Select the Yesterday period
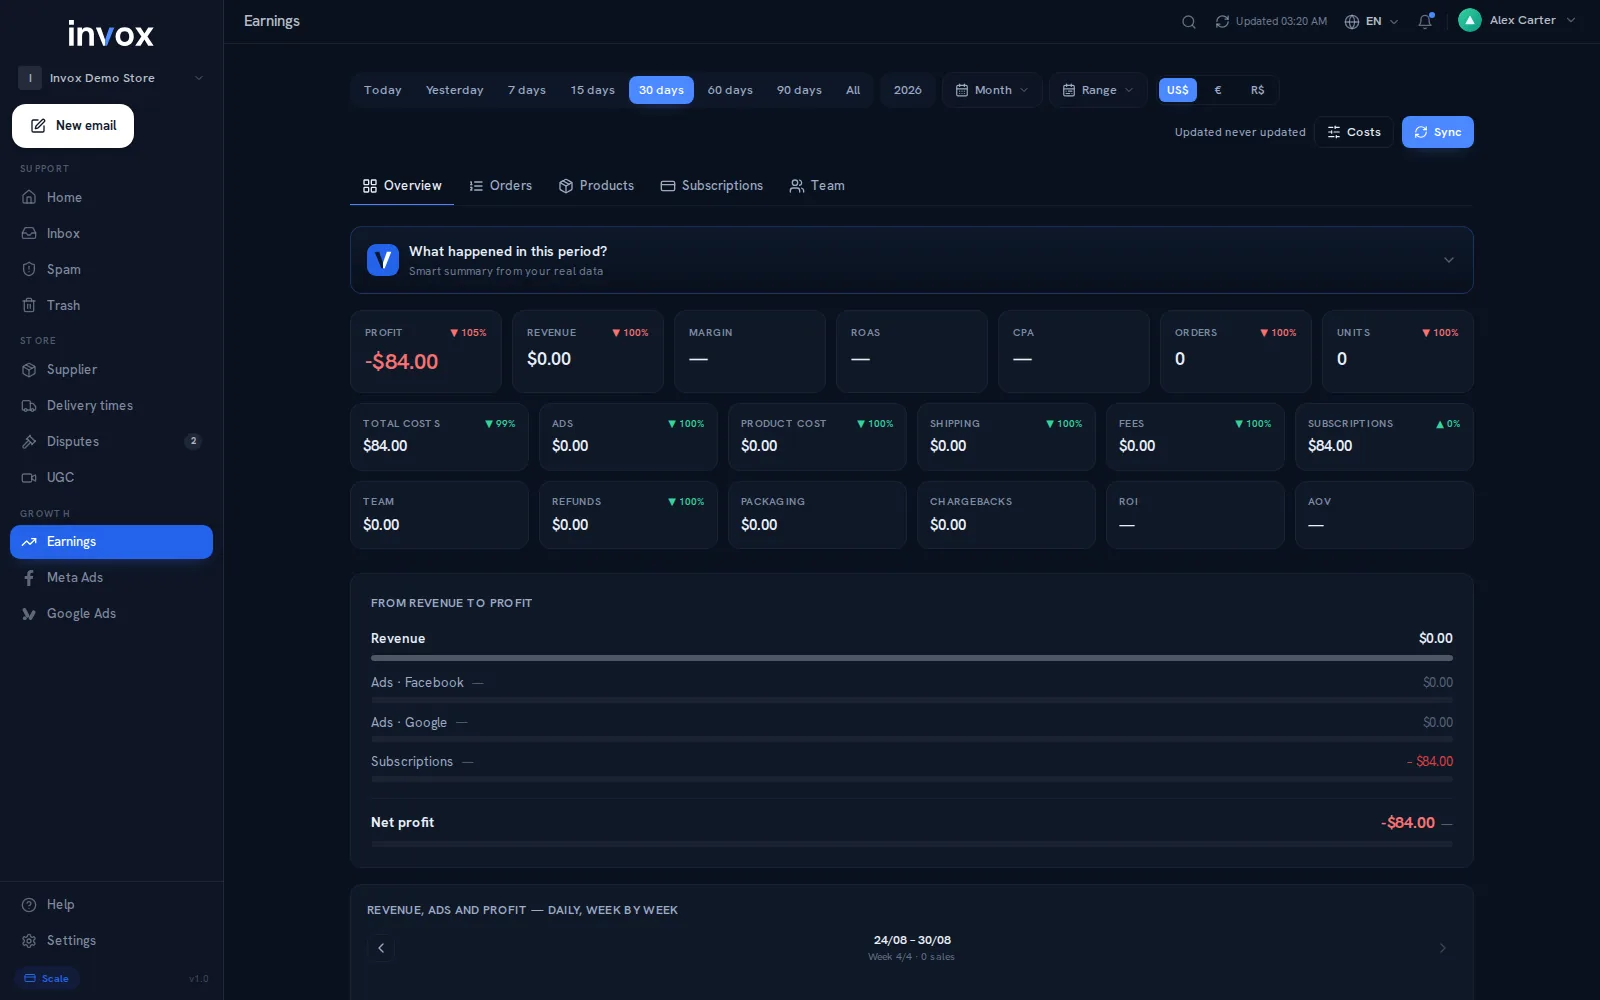 pyautogui.click(x=454, y=90)
